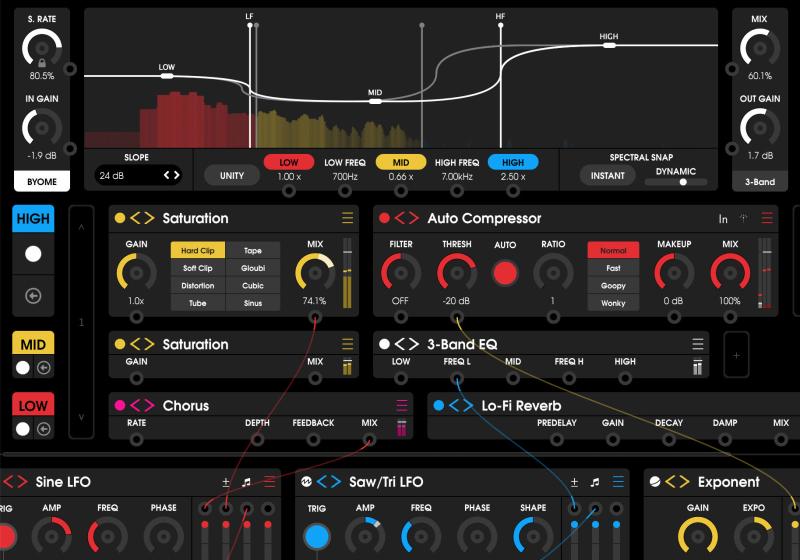Open the 3-Band EQ hamburger menu
This screenshot has width=800, height=560.
[698, 344]
